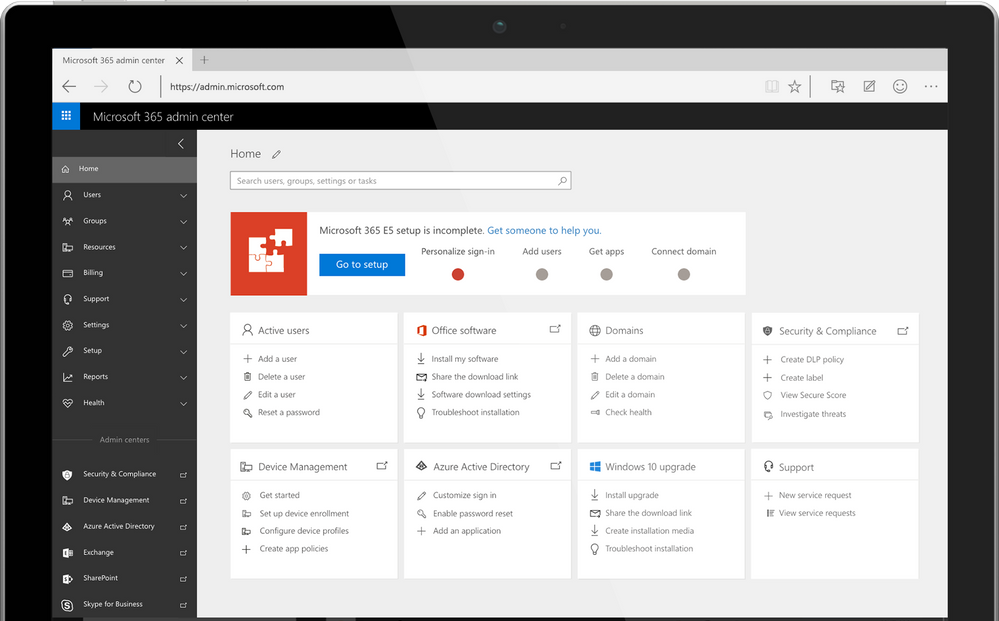Click the Azure Active Directory sidebar icon
Viewport: 999px width, 621px height.
tap(67, 527)
